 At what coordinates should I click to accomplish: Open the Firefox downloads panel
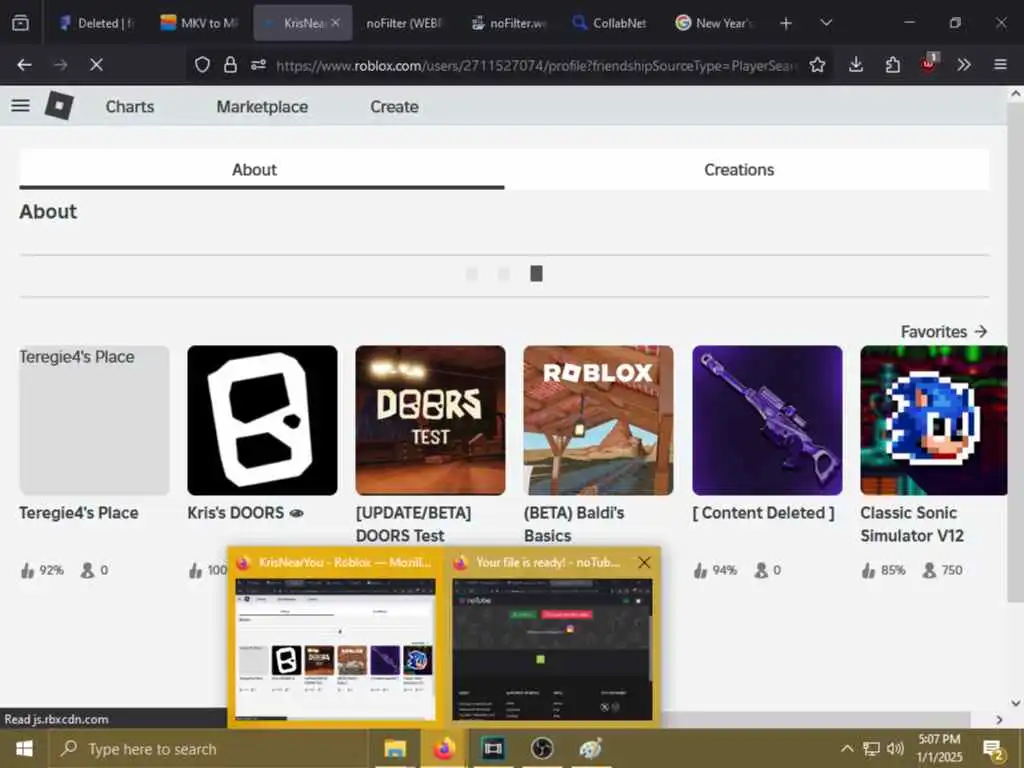point(856,65)
